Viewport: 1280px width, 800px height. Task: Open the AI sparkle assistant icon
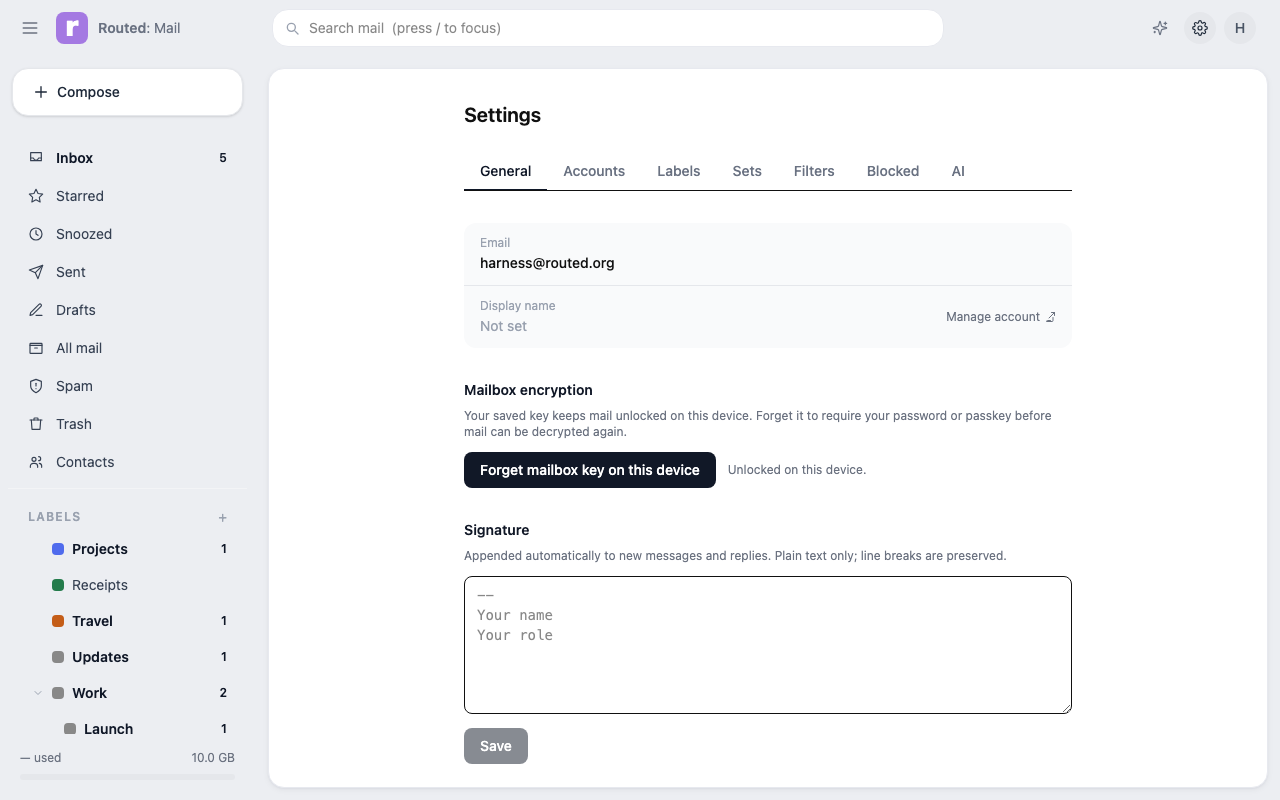pos(1160,28)
